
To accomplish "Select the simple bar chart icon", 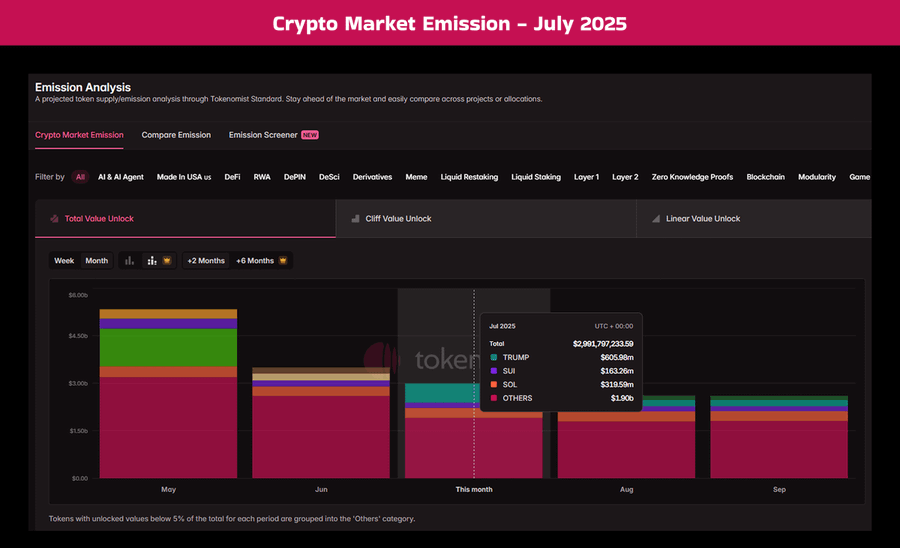I will [x=130, y=261].
